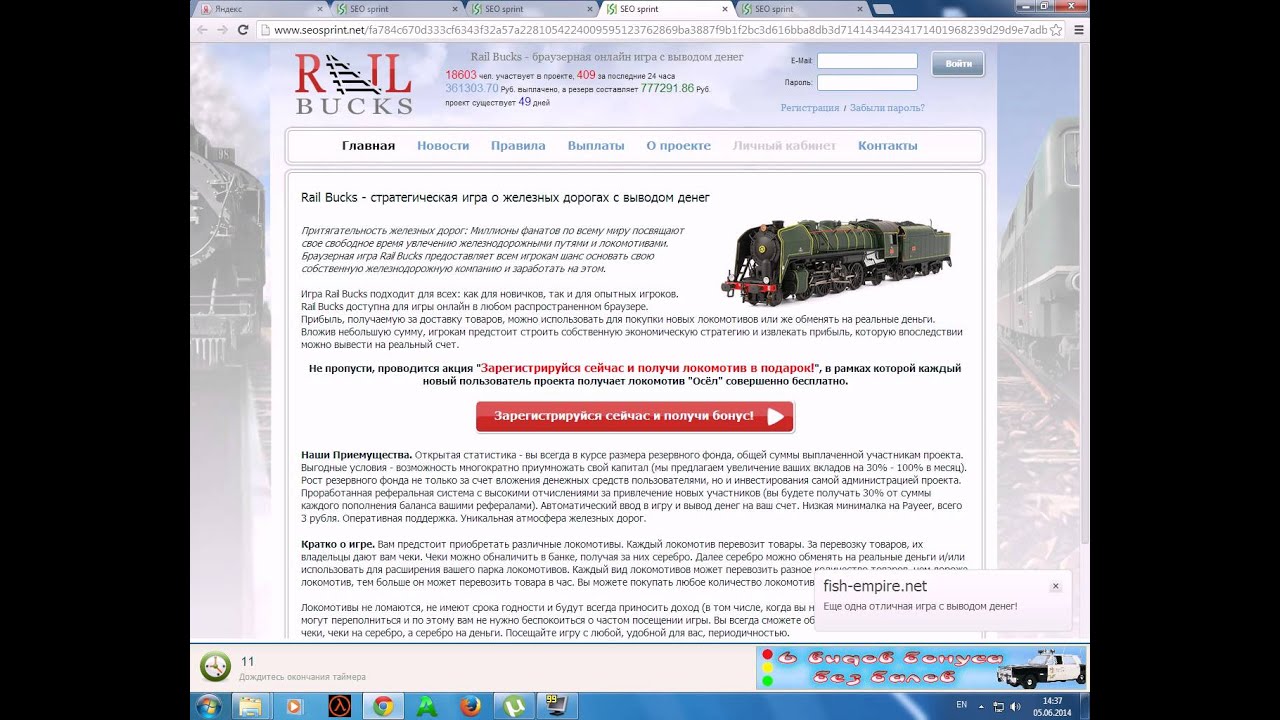
Task: Open uTorrent from taskbar
Action: click(x=515, y=706)
